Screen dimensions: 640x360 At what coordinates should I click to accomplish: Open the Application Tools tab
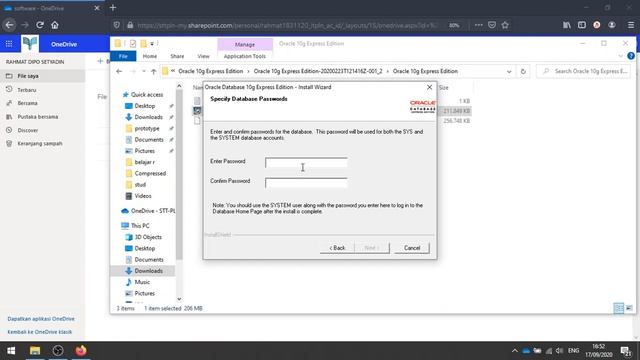[245, 56]
